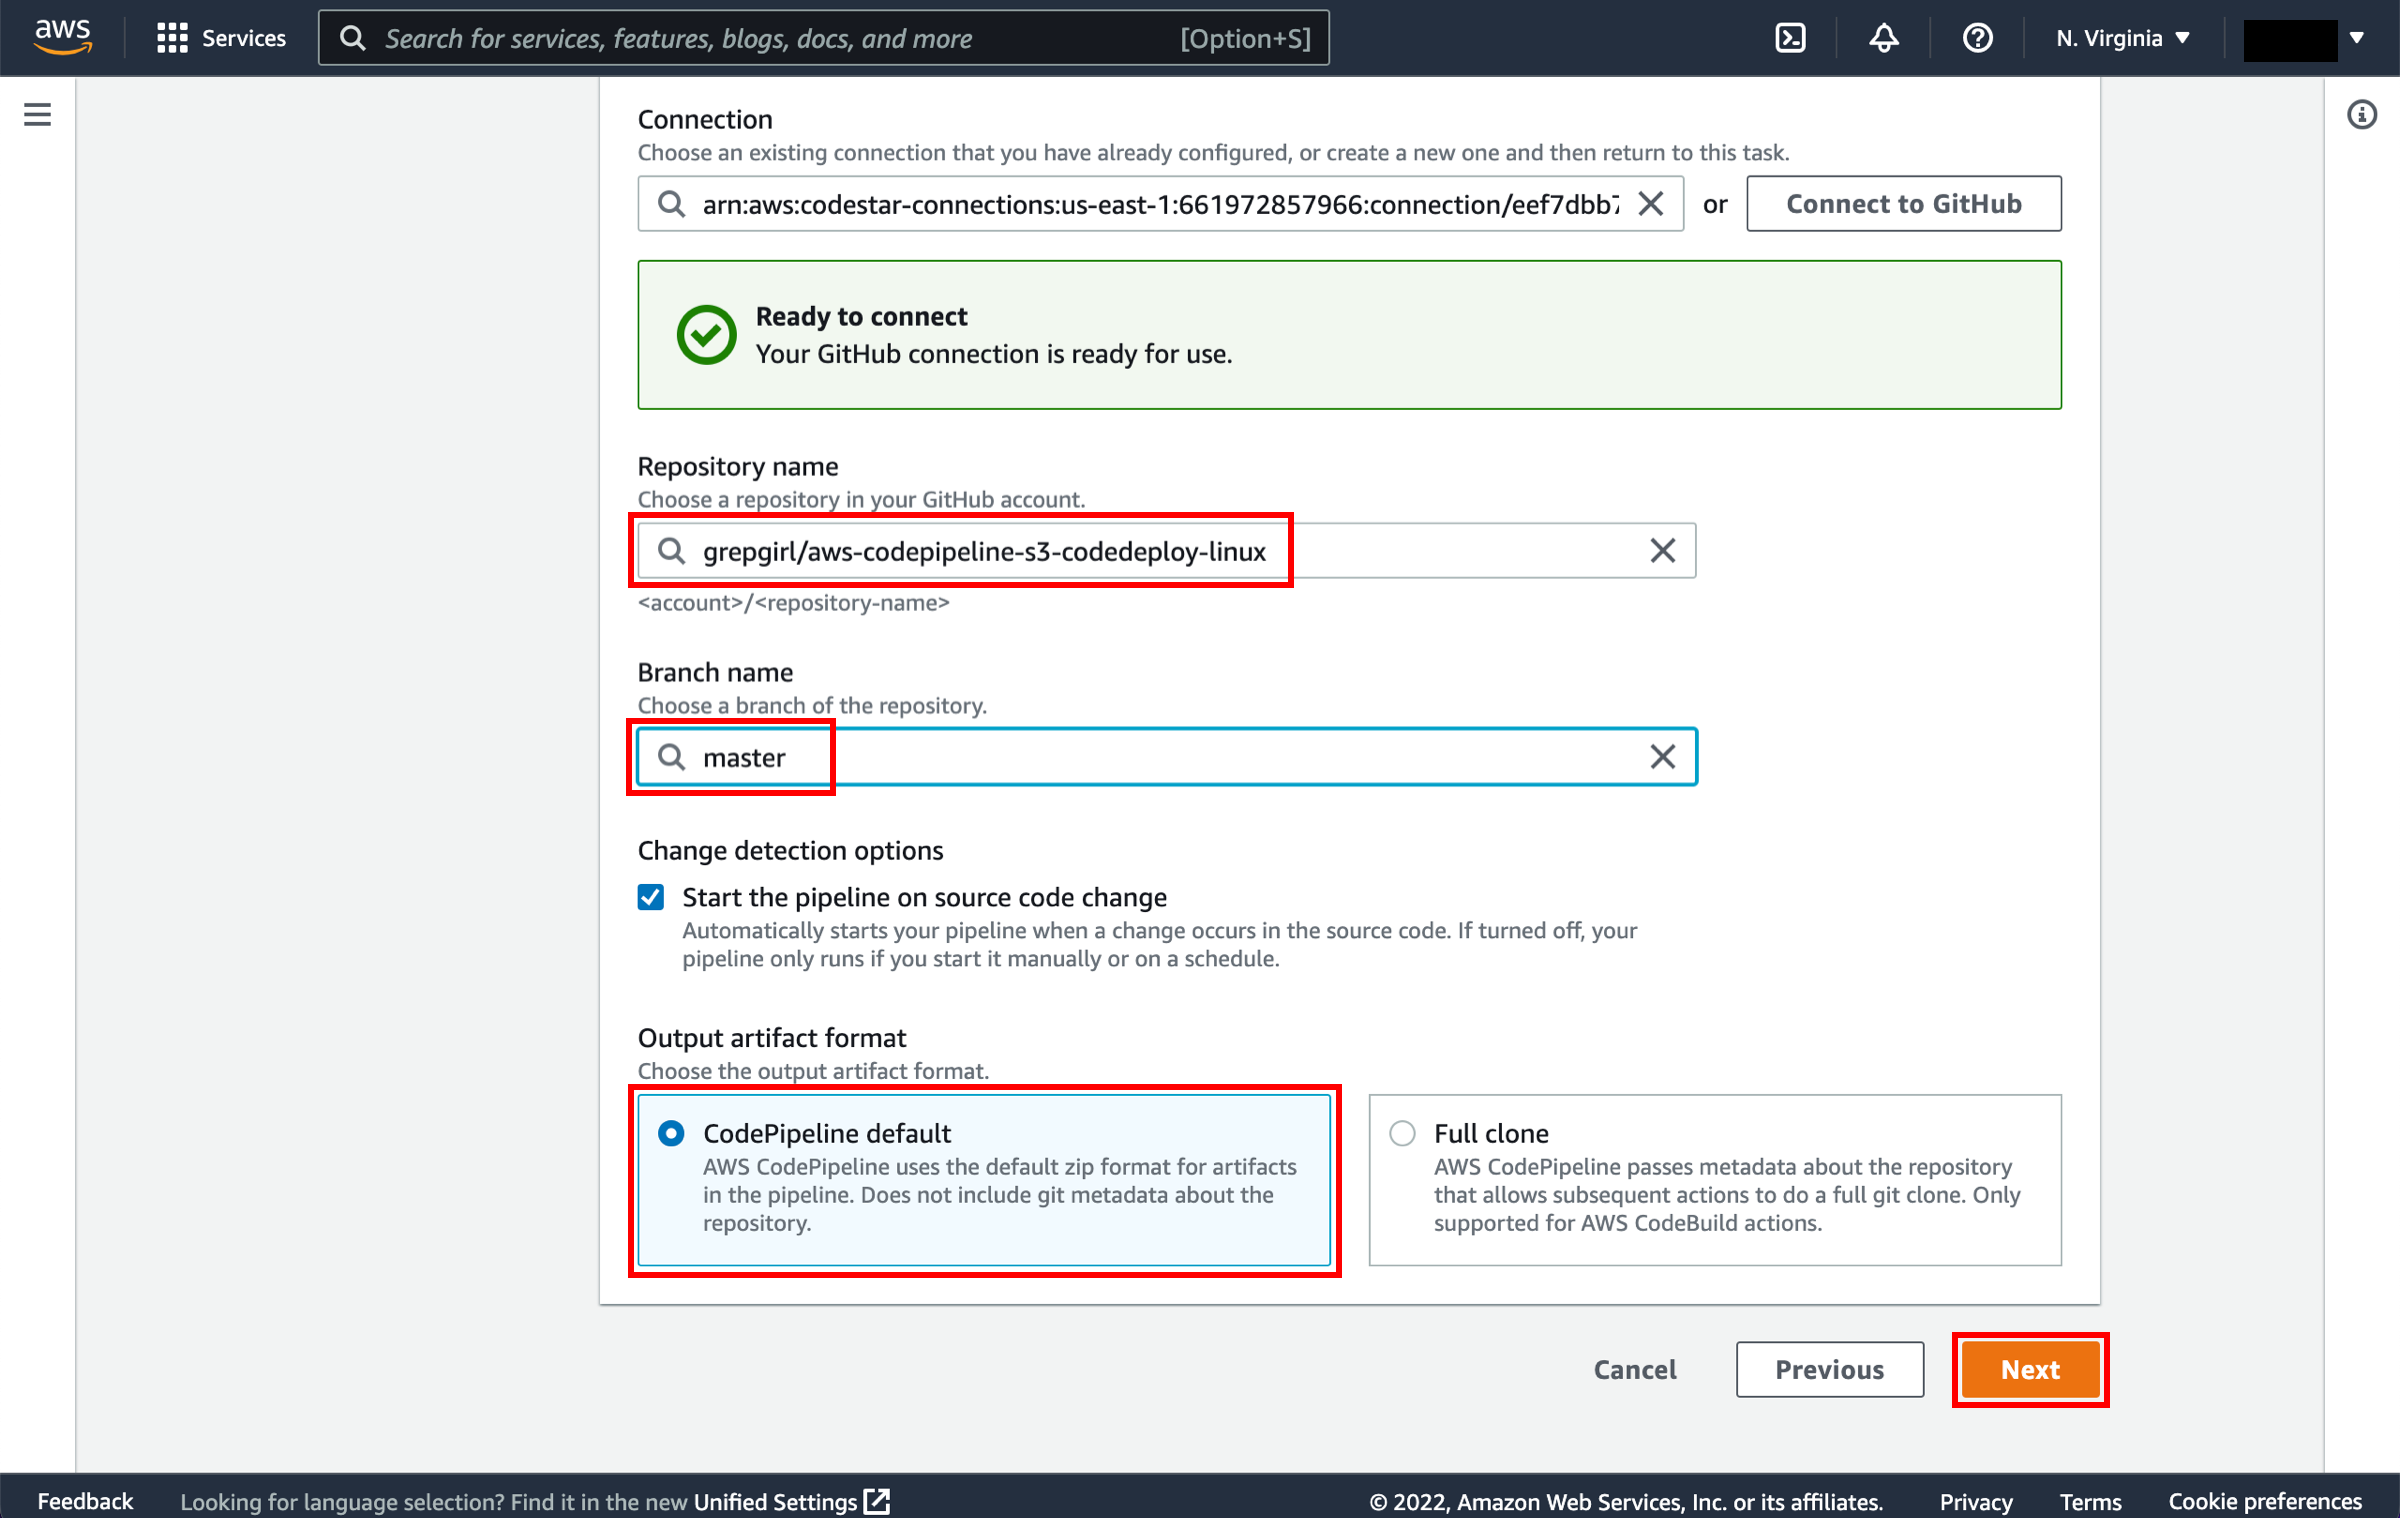Click the search magnifier icon in top bar
Image resolution: width=2400 pixels, height=1518 pixels.
point(352,38)
